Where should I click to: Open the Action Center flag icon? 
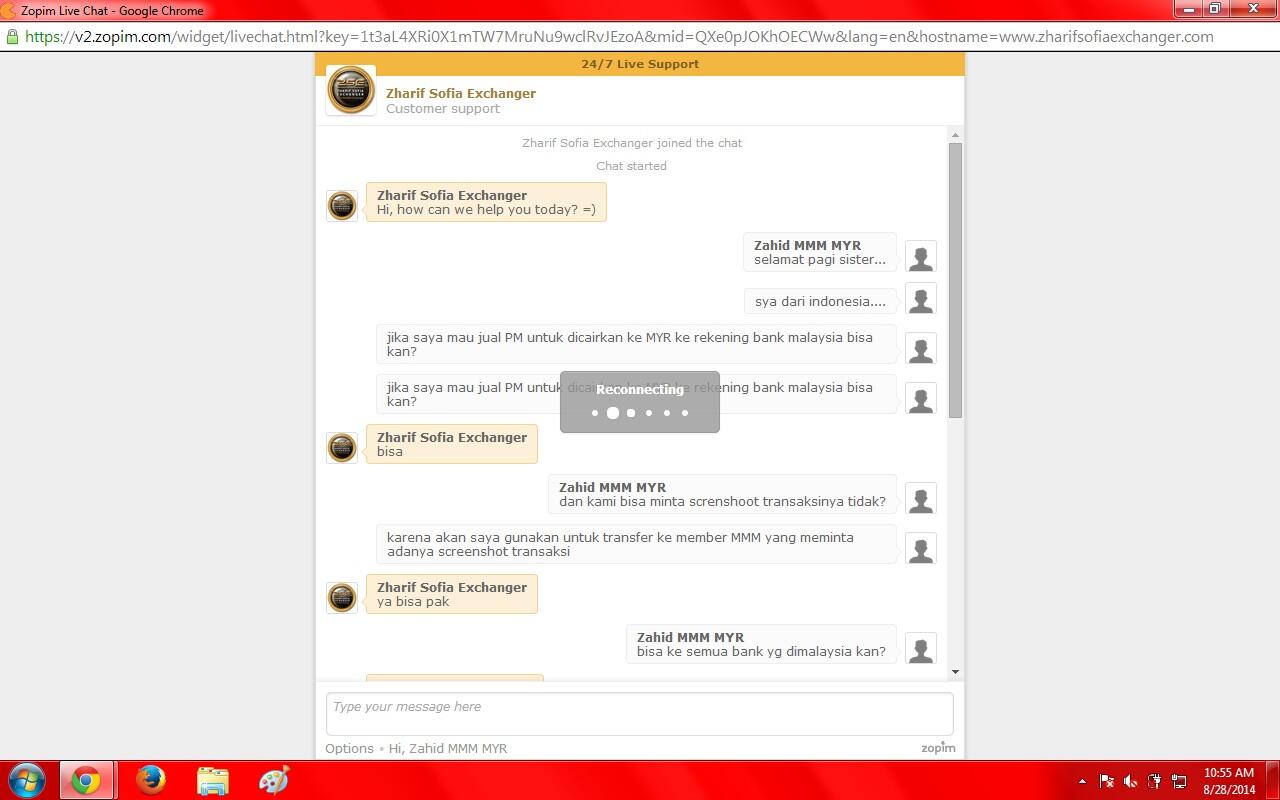[1106, 781]
